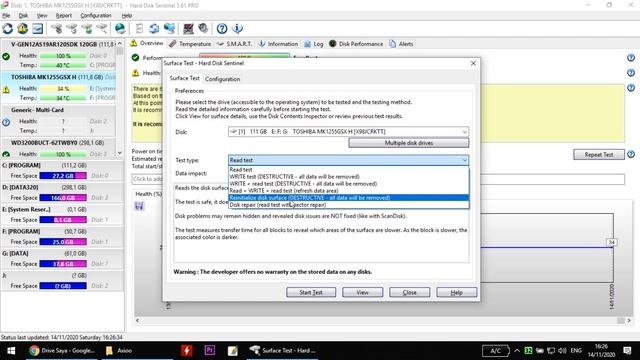Click the Repeat Test button
This screenshot has height=360, width=640.
598,154
